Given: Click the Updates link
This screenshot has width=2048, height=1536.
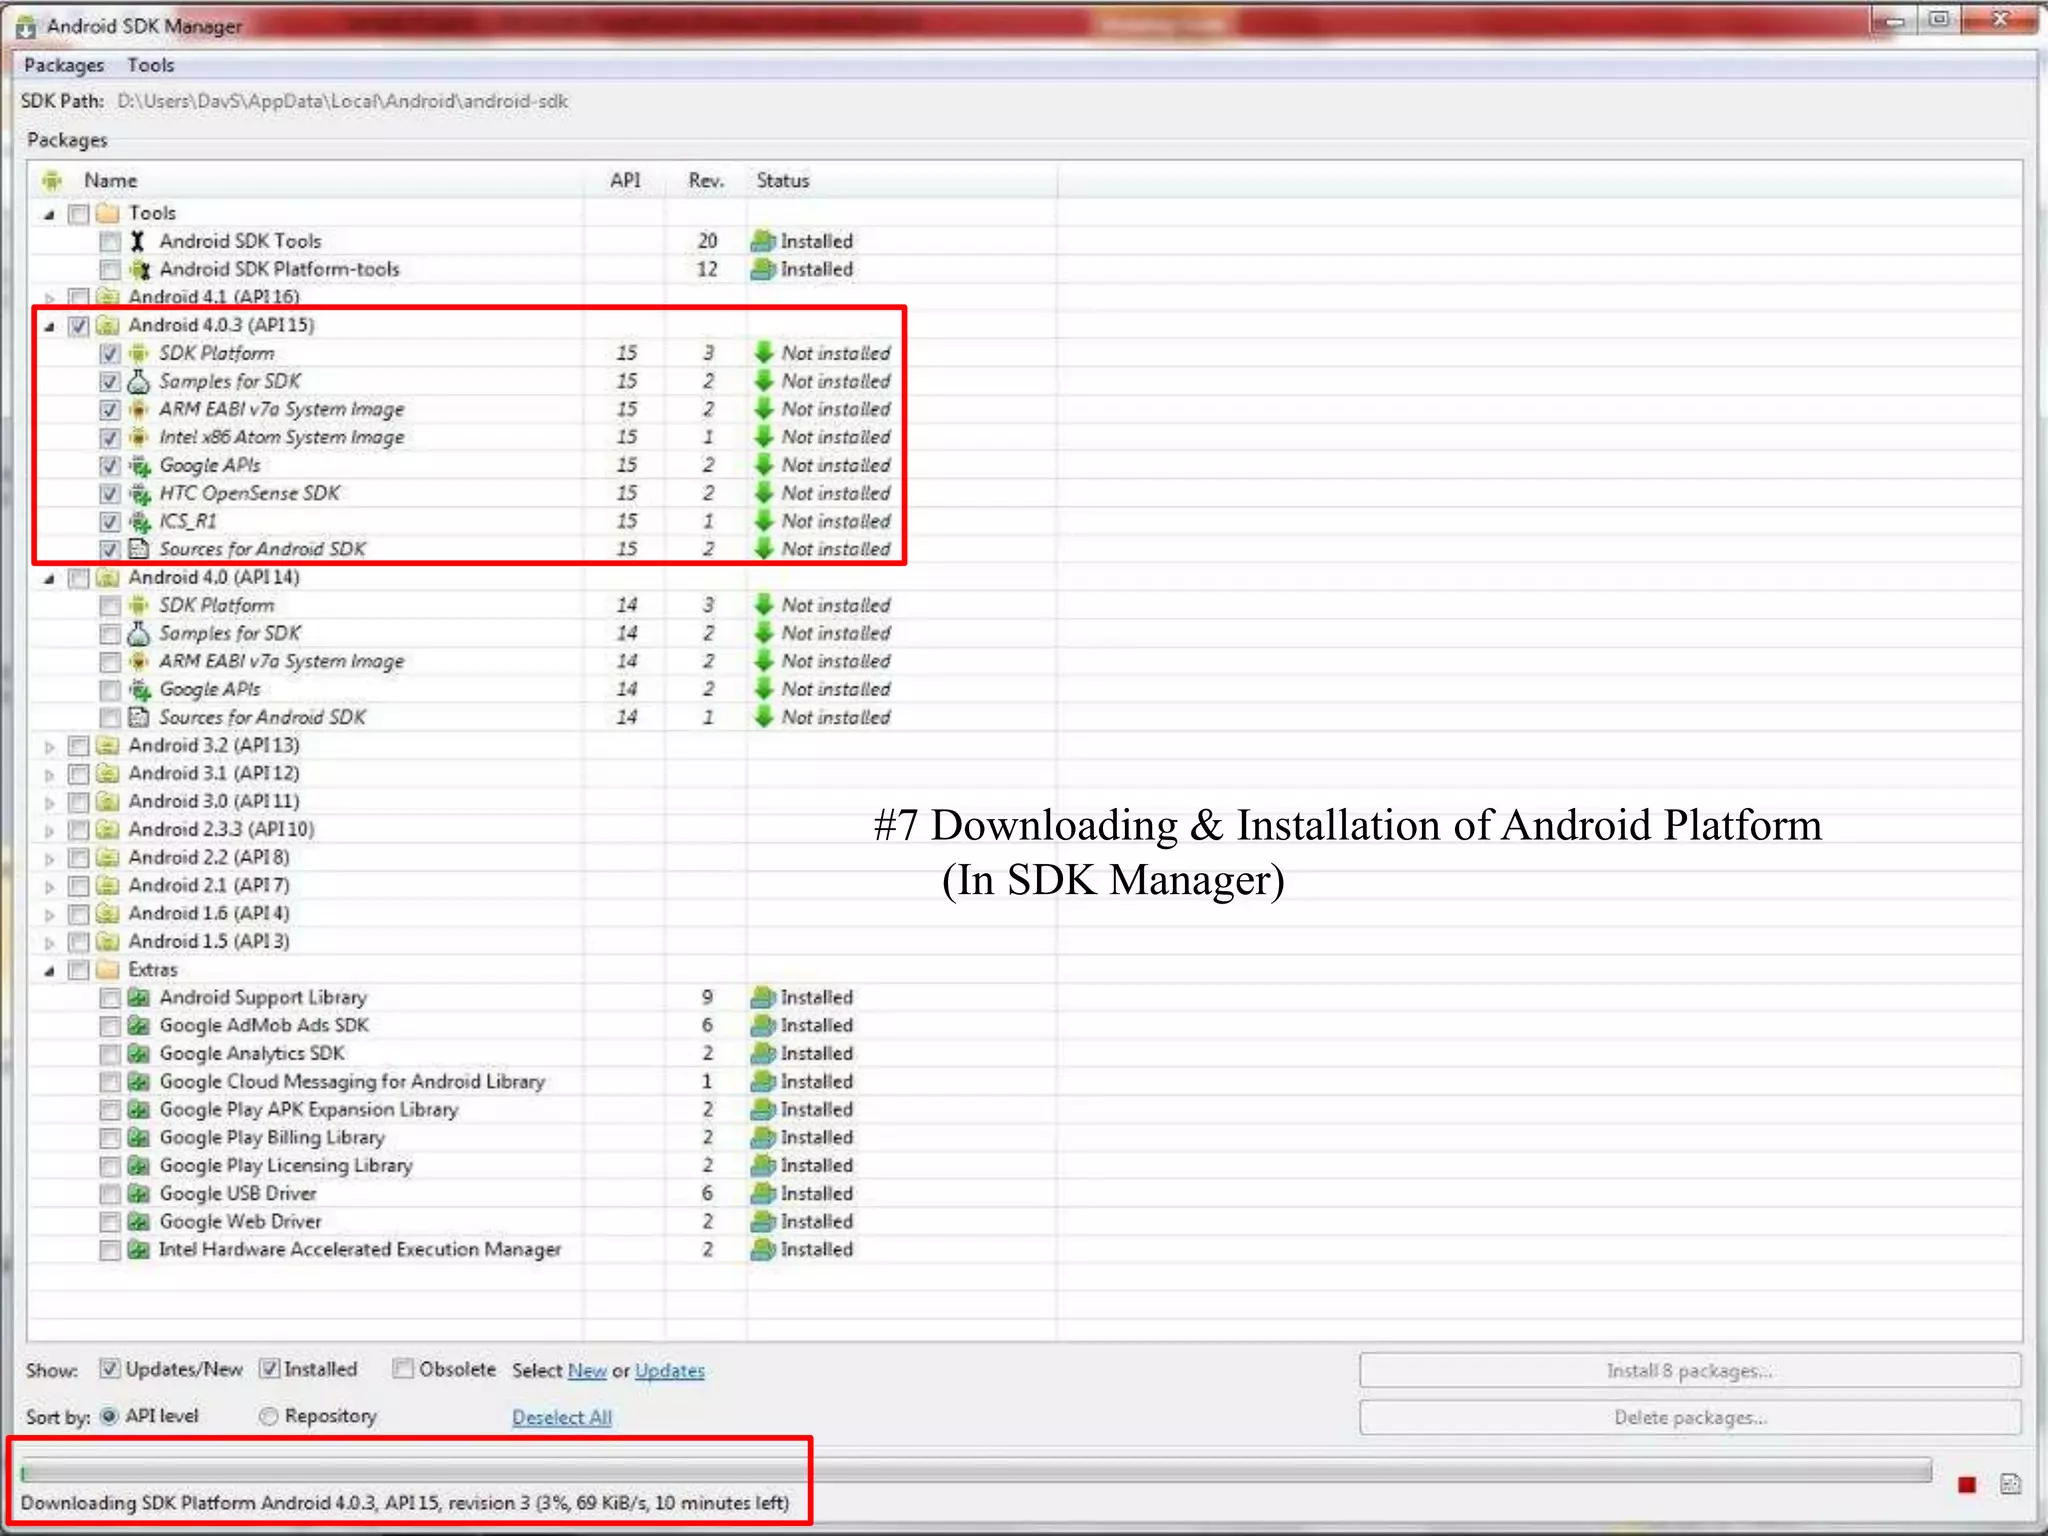Looking at the screenshot, I should pyautogui.click(x=669, y=1370).
